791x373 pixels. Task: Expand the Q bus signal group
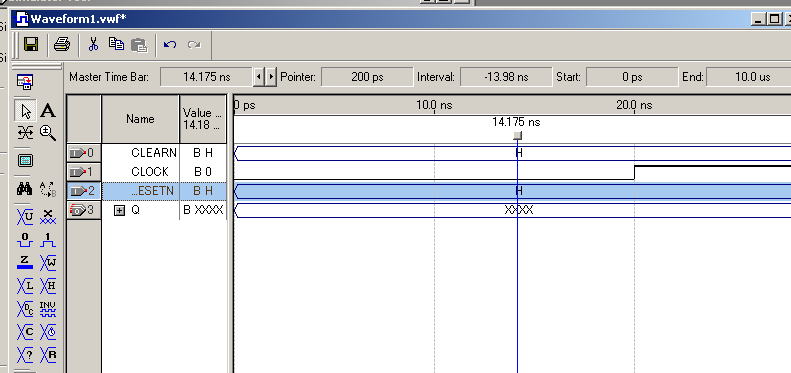(x=119, y=210)
